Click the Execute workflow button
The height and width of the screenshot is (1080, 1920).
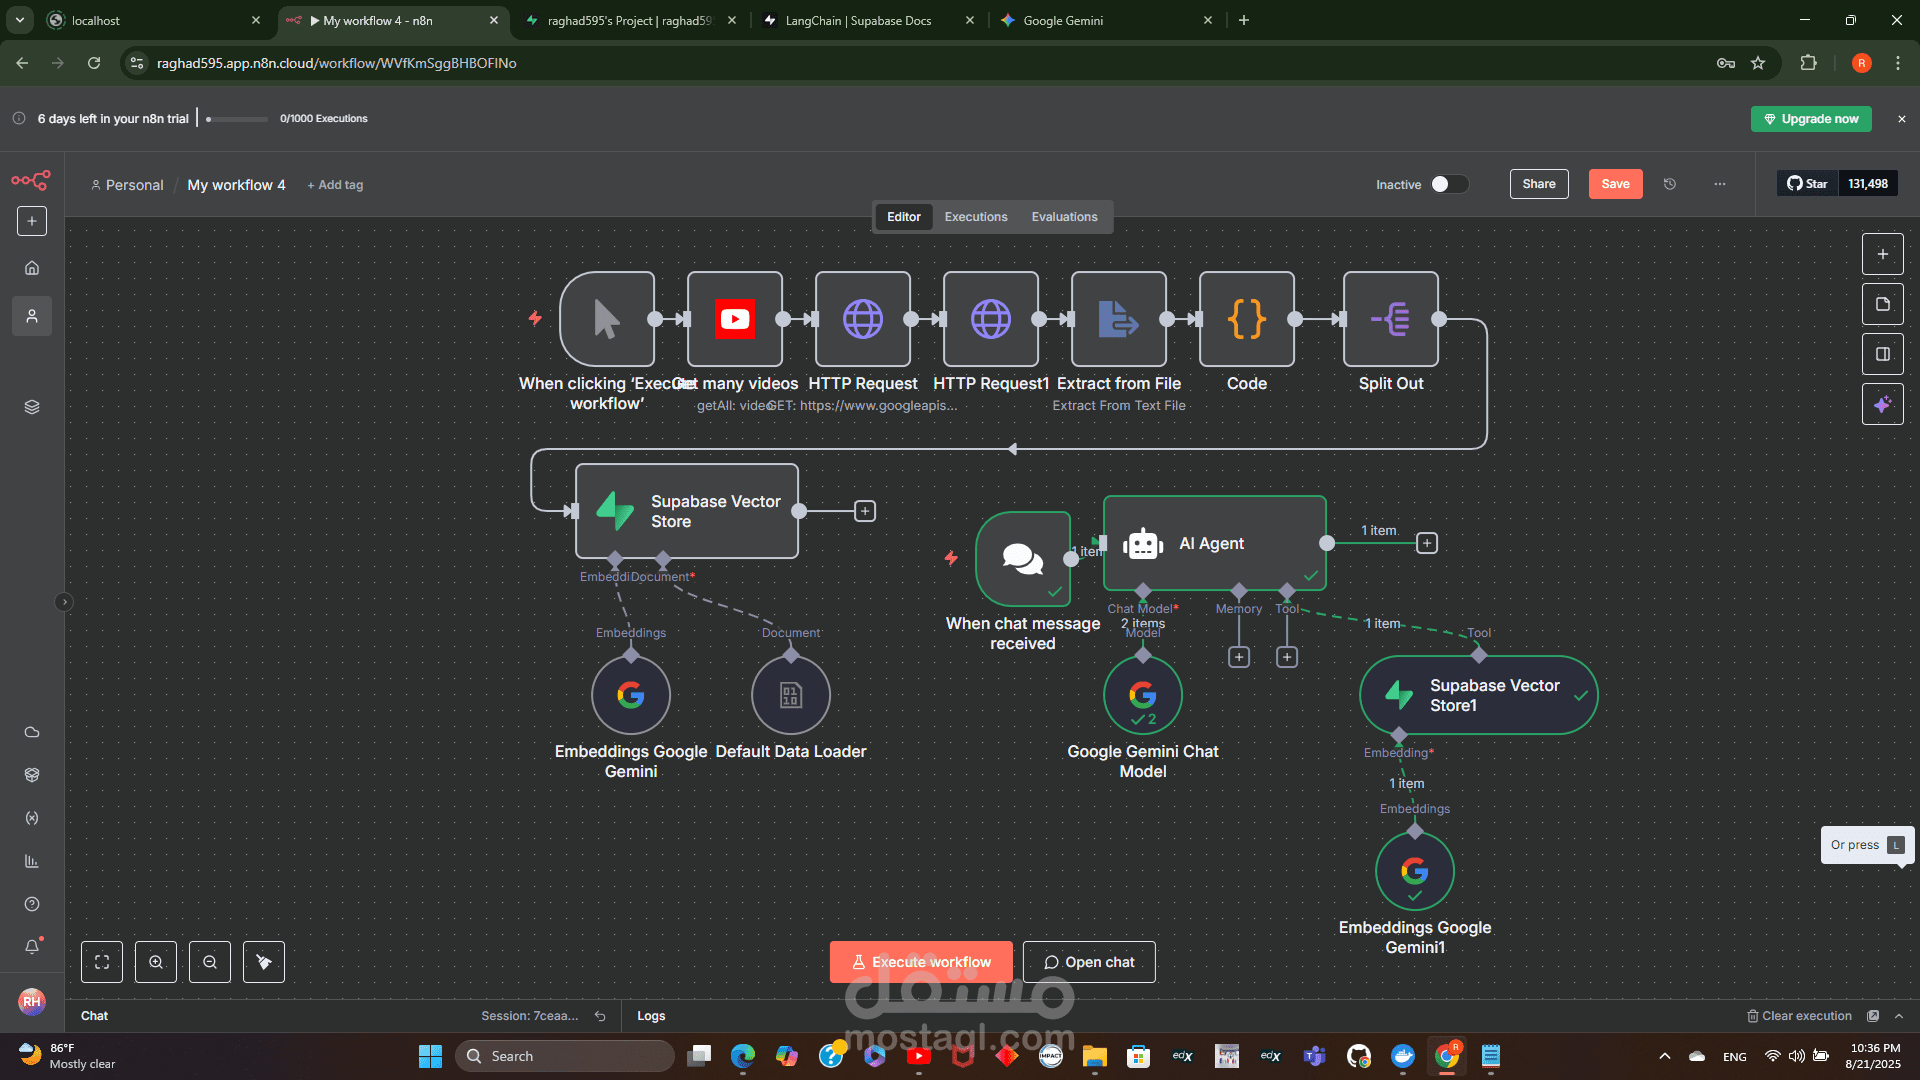coord(921,962)
